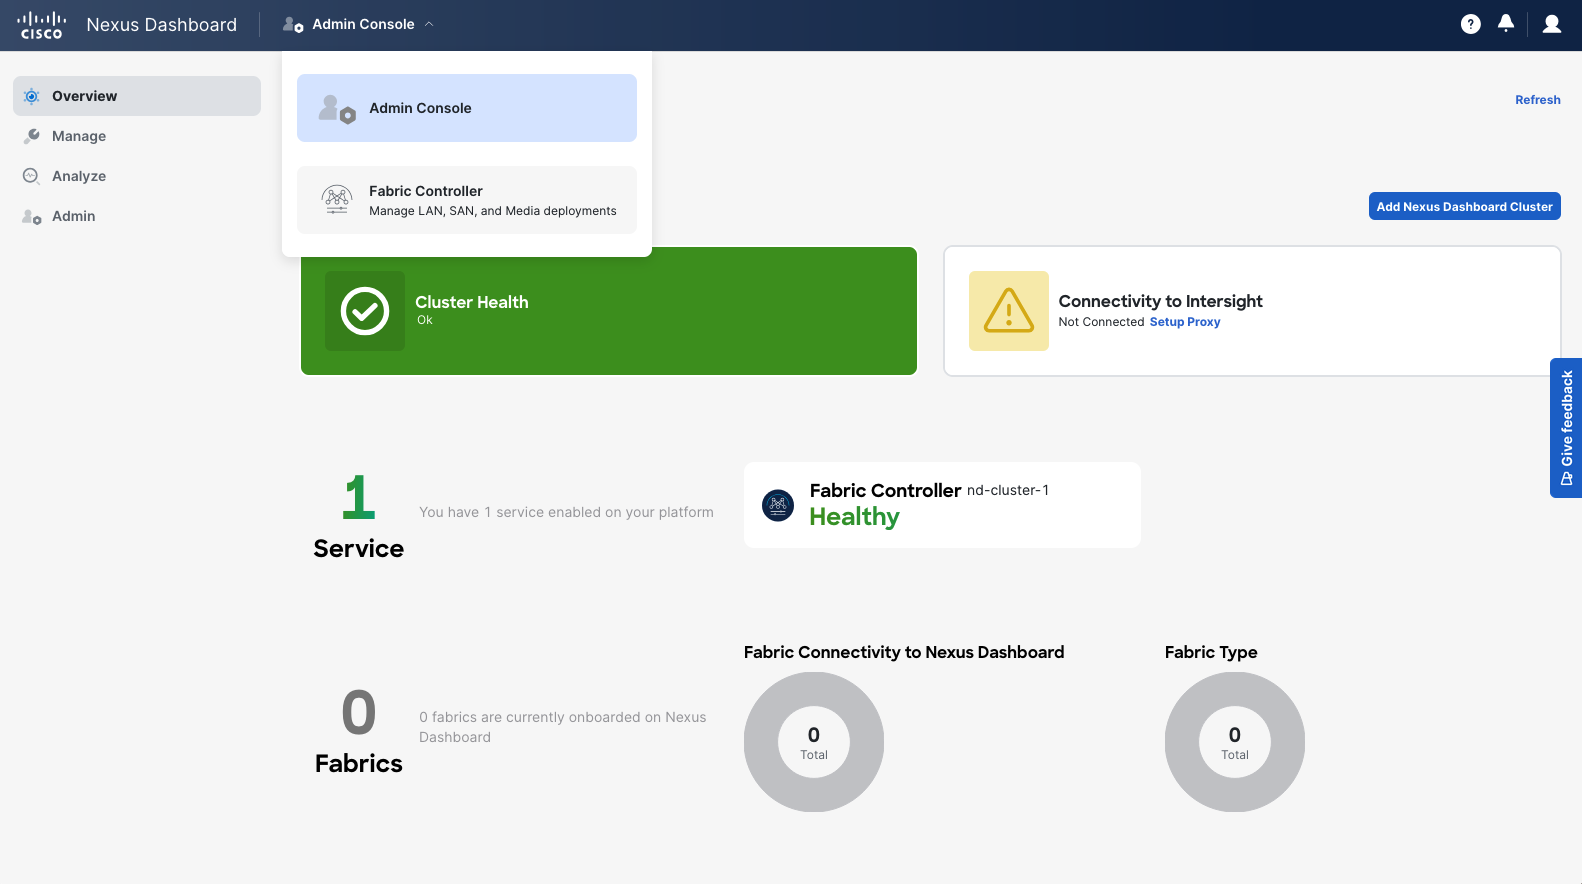Collapse the Admin Console dropdown chevron
Image resolution: width=1582 pixels, height=884 pixels.
pyautogui.click(x=429, y=24)
